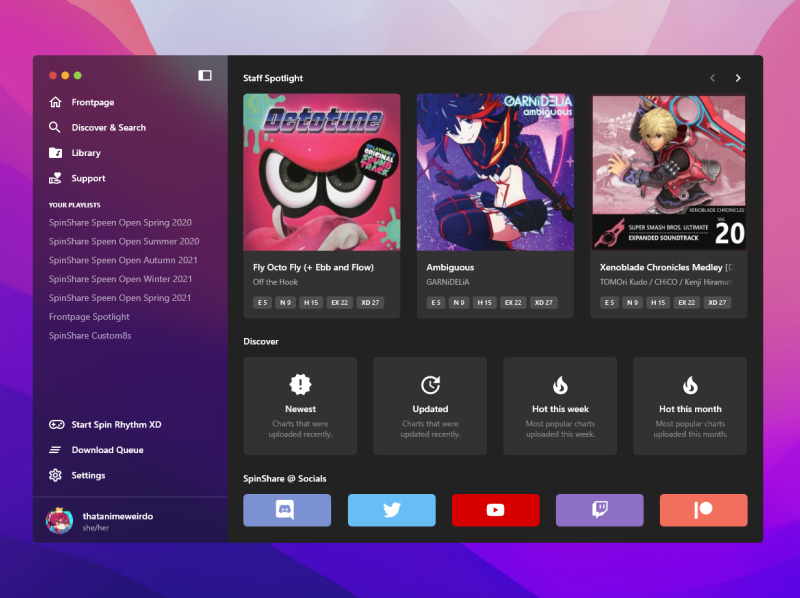Support SpinShare on Patreon
The width and height of the screenshot is (800, 598).
point(703,509)
